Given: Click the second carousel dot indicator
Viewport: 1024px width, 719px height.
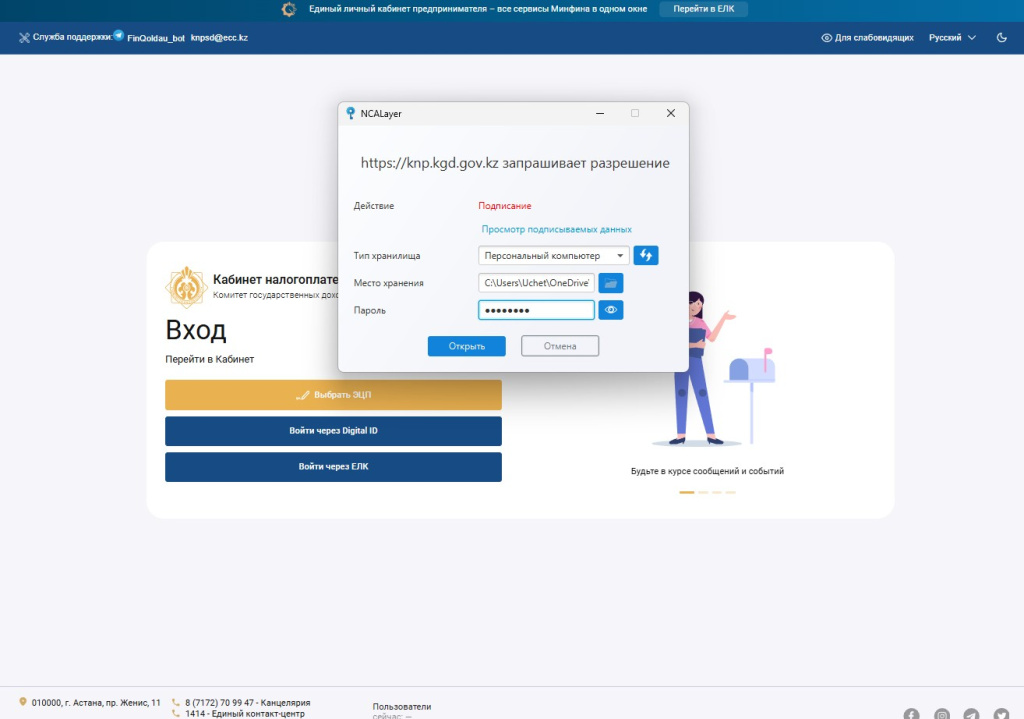Looking at the screenshot, I should (x=702, y=492).
